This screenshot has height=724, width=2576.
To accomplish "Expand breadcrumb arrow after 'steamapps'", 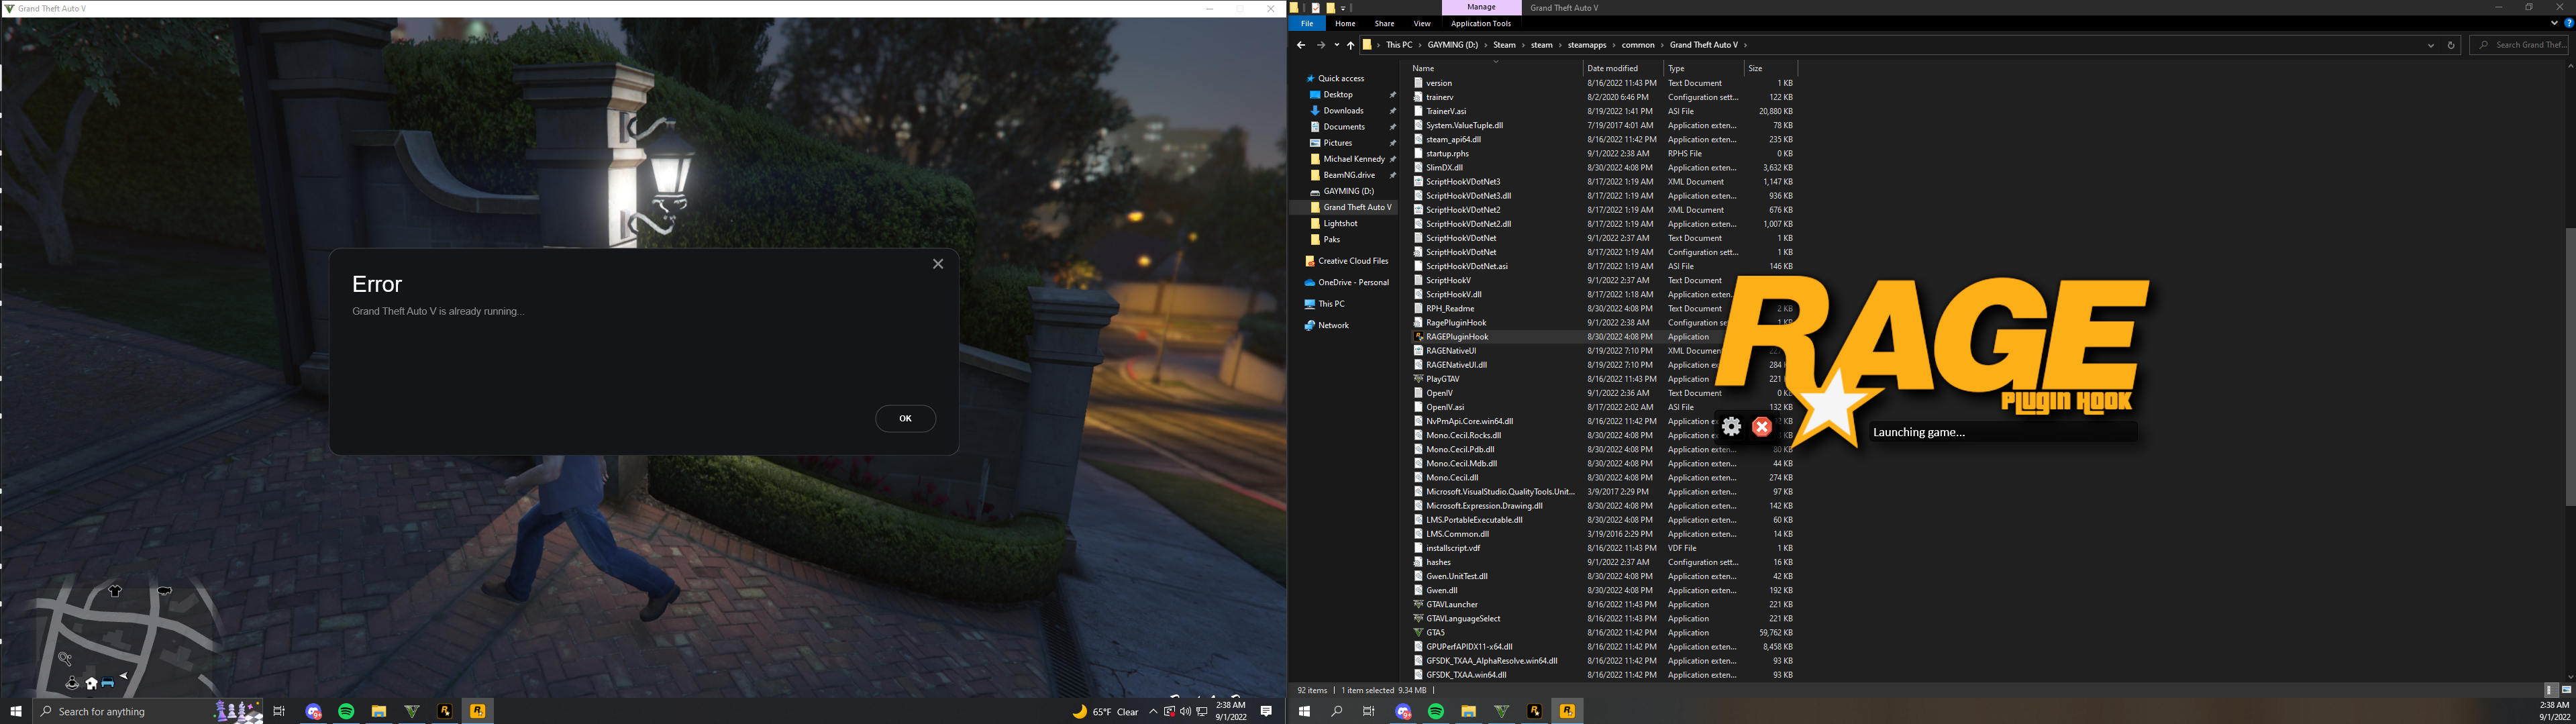I will point(1614,45).
